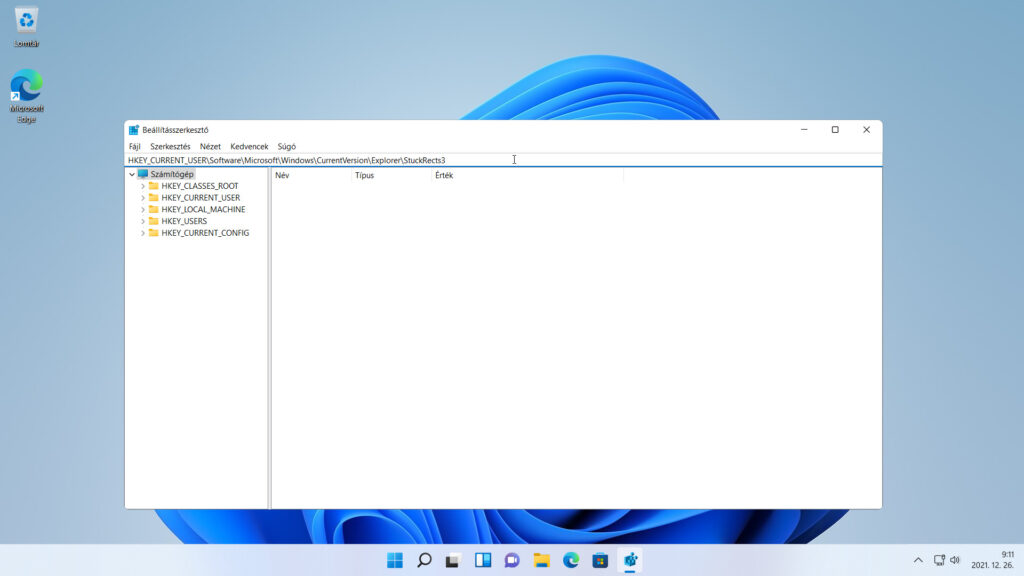The height and width of the screenshot is (576, 1024).
Task: Open the Fájl menu
Action: tap(135, 147)
